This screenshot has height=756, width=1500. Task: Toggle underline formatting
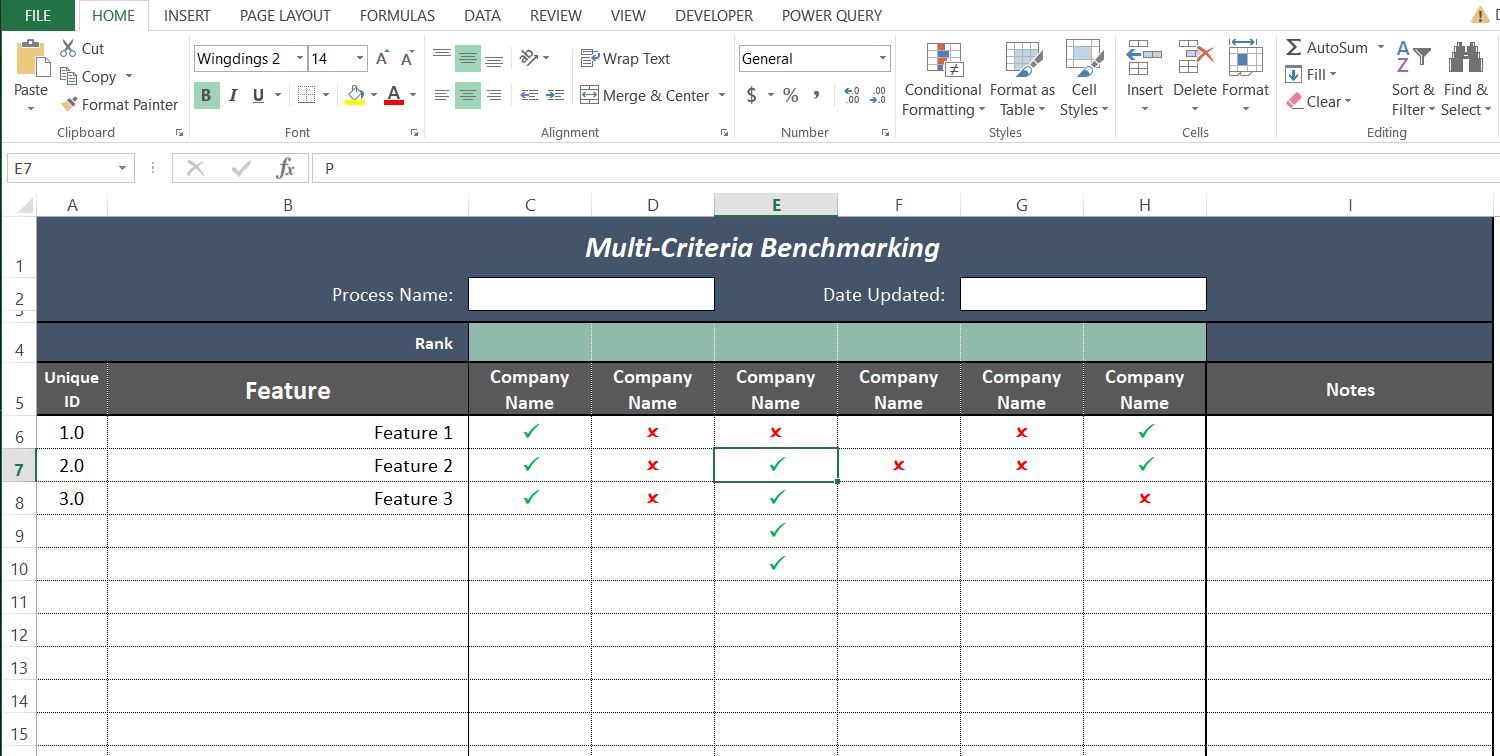click(256, 94)
